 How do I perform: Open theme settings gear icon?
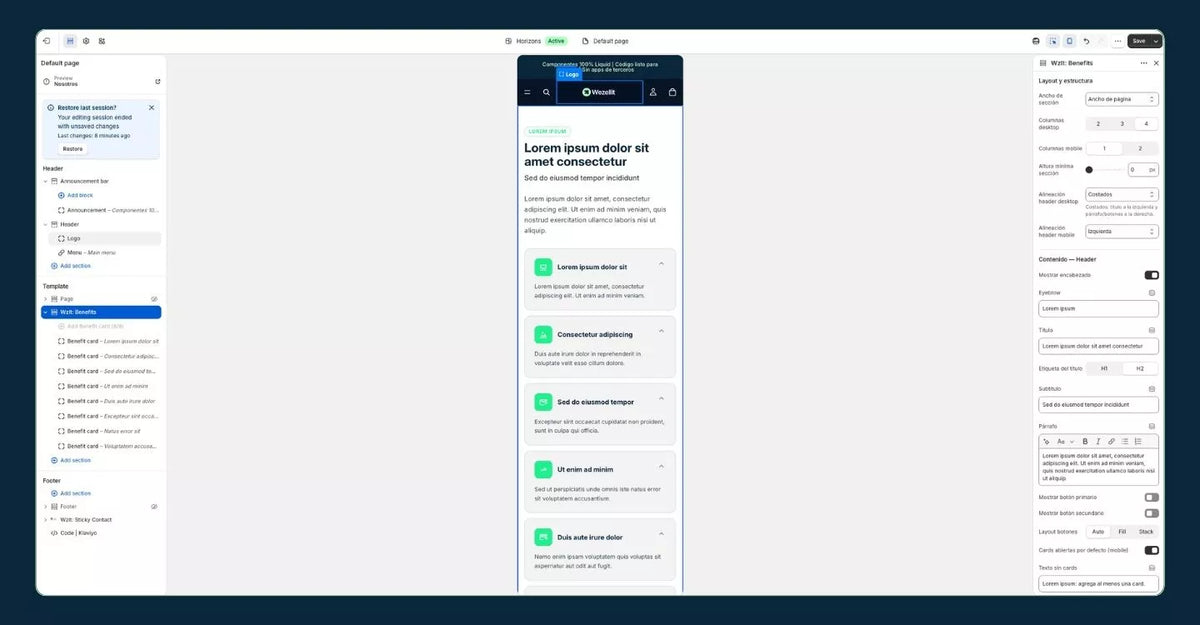pyautogui.click(x=86, y=41)
